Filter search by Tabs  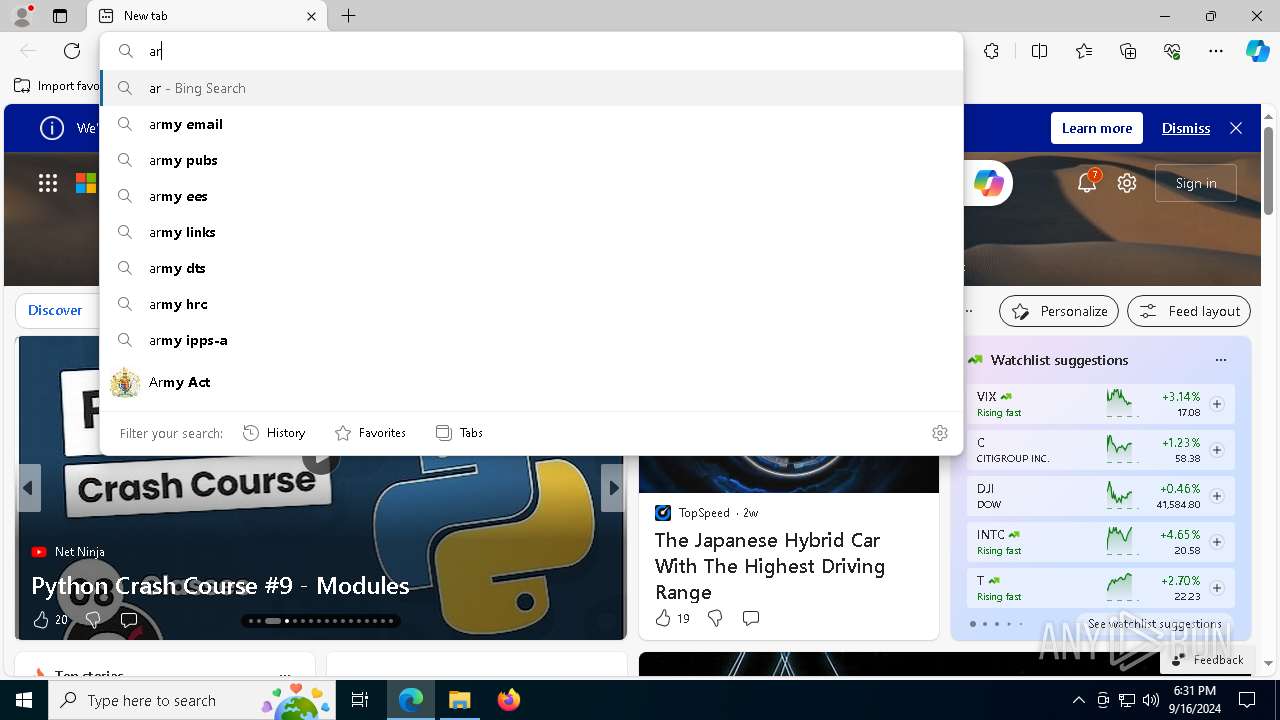[x=459, y=433]
